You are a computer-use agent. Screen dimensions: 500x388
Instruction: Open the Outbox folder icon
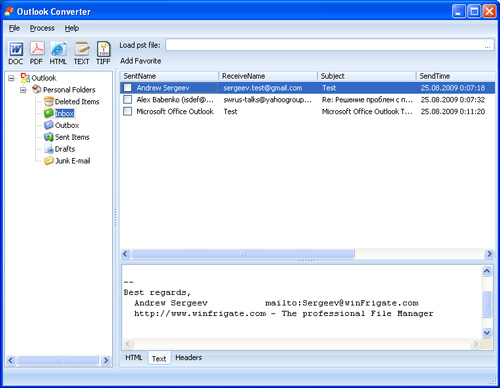(x=49, y=125)
